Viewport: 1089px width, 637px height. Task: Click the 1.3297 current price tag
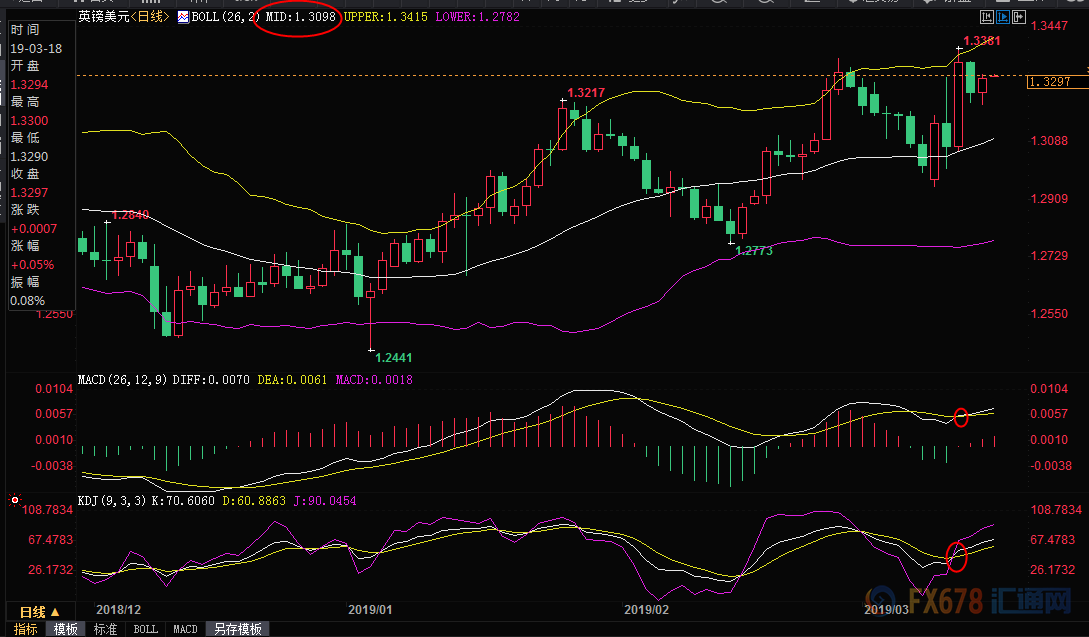coord(1049,82)
